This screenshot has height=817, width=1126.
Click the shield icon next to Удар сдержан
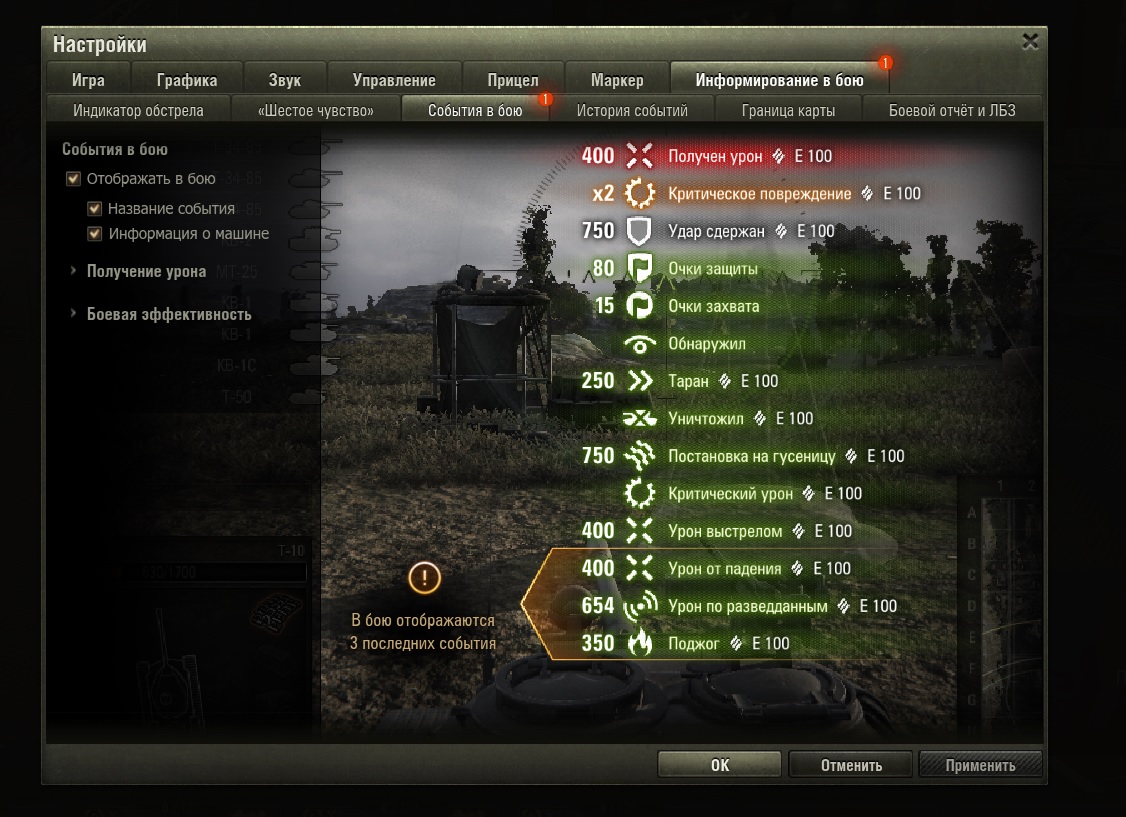639,231
